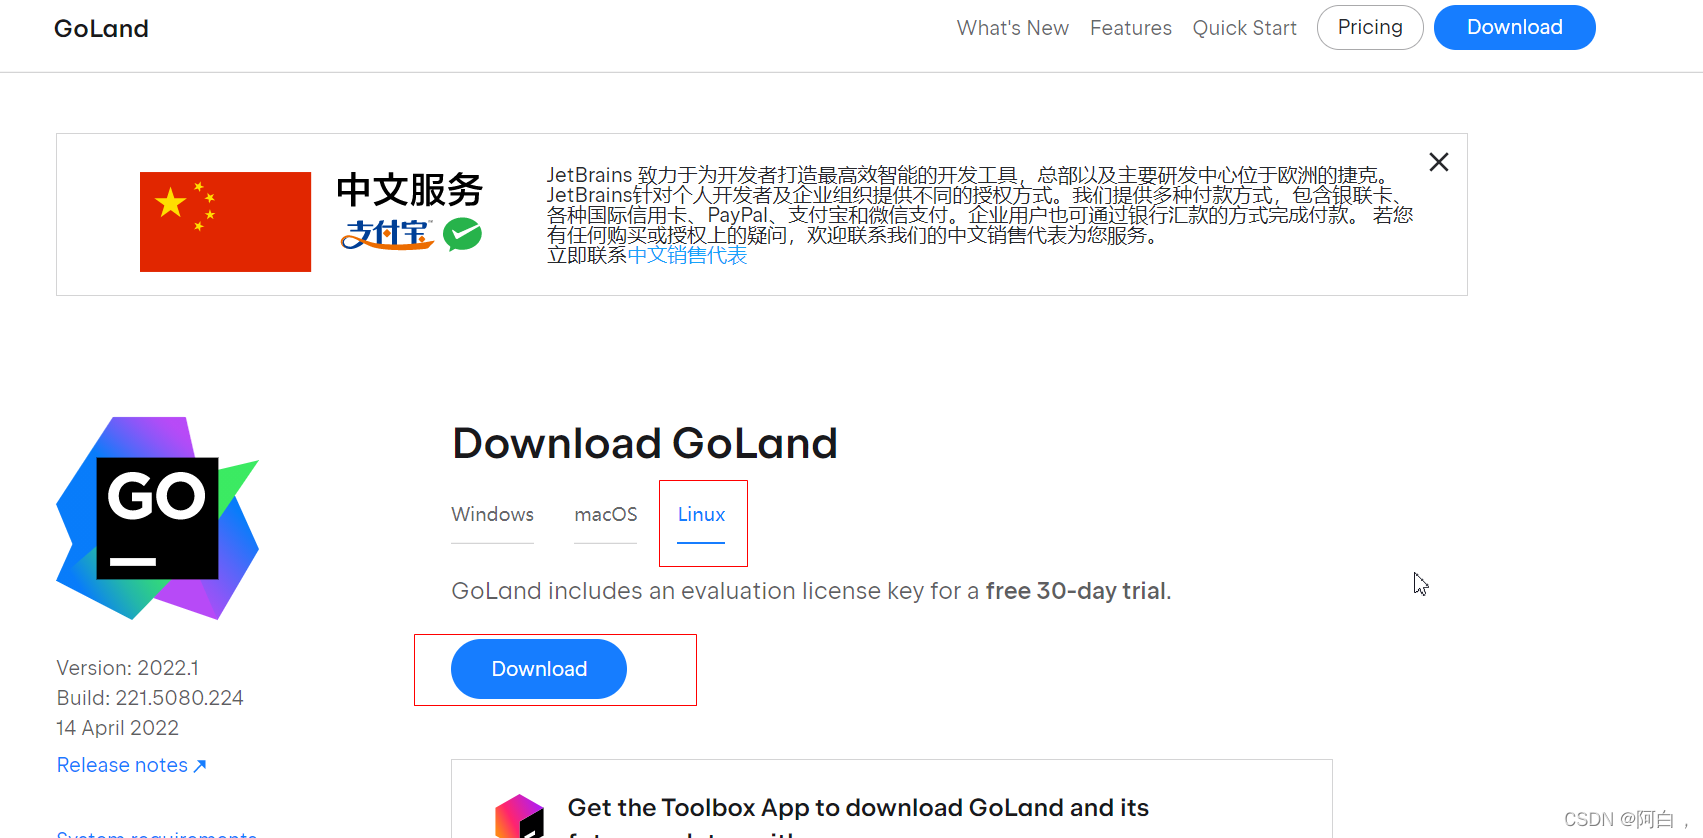The width and height of the screenshot is (1703, 838).
Task: Close the Chinese services banner
Action: pos(1438,162)
